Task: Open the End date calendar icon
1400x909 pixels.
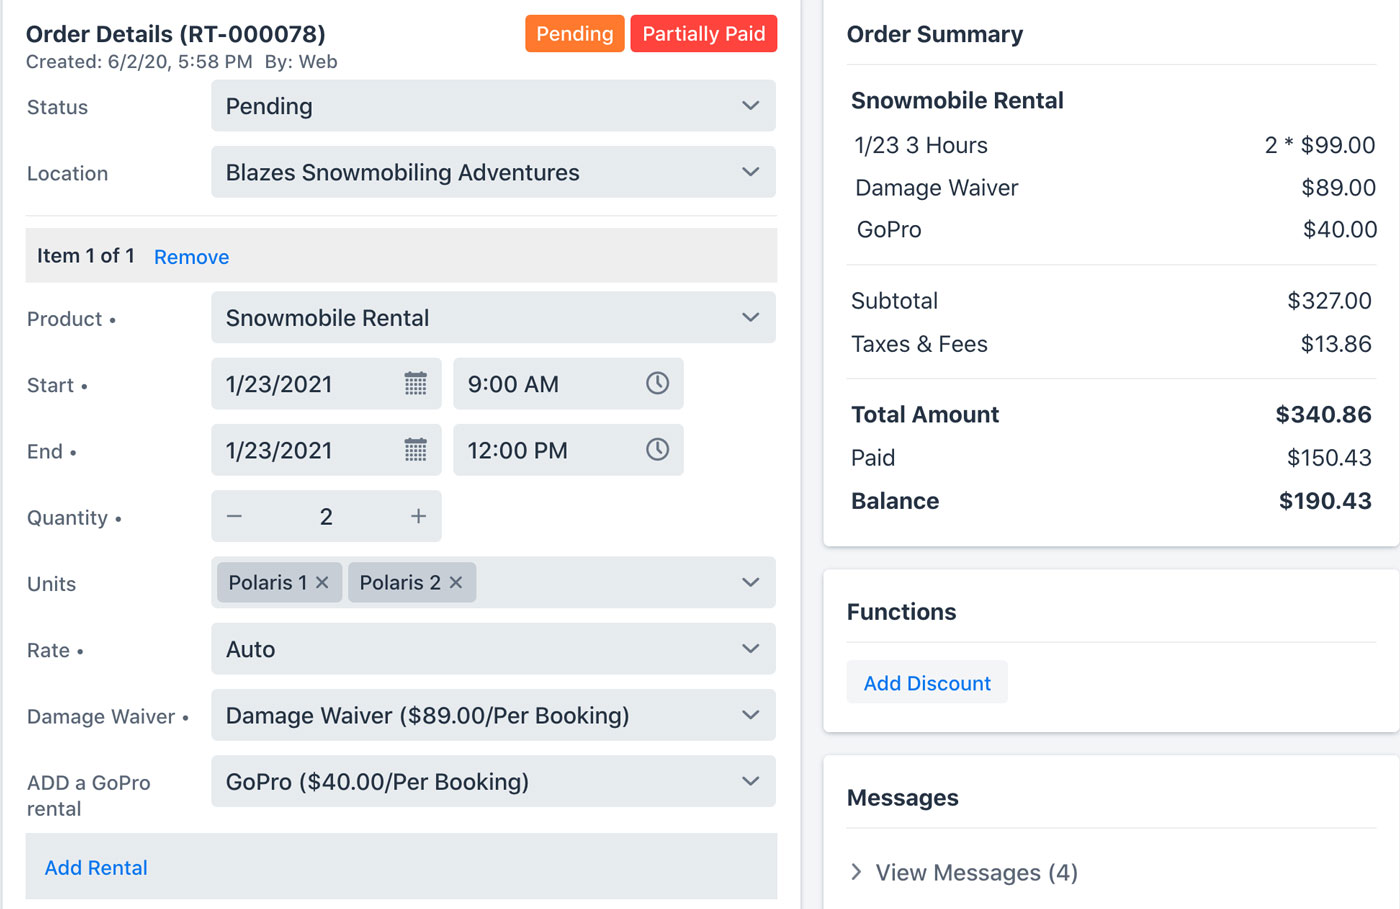Action: point(415,450)
